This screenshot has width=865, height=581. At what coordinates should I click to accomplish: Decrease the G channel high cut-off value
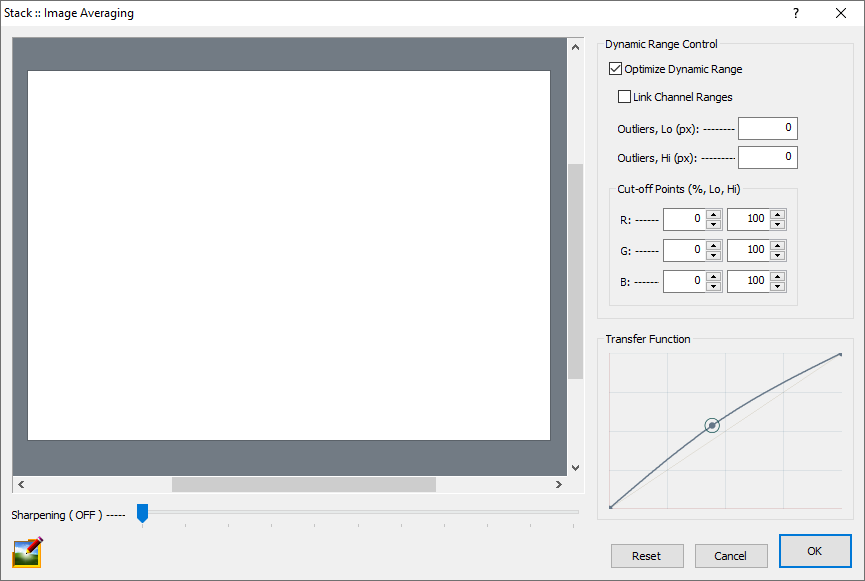point(777,255)
